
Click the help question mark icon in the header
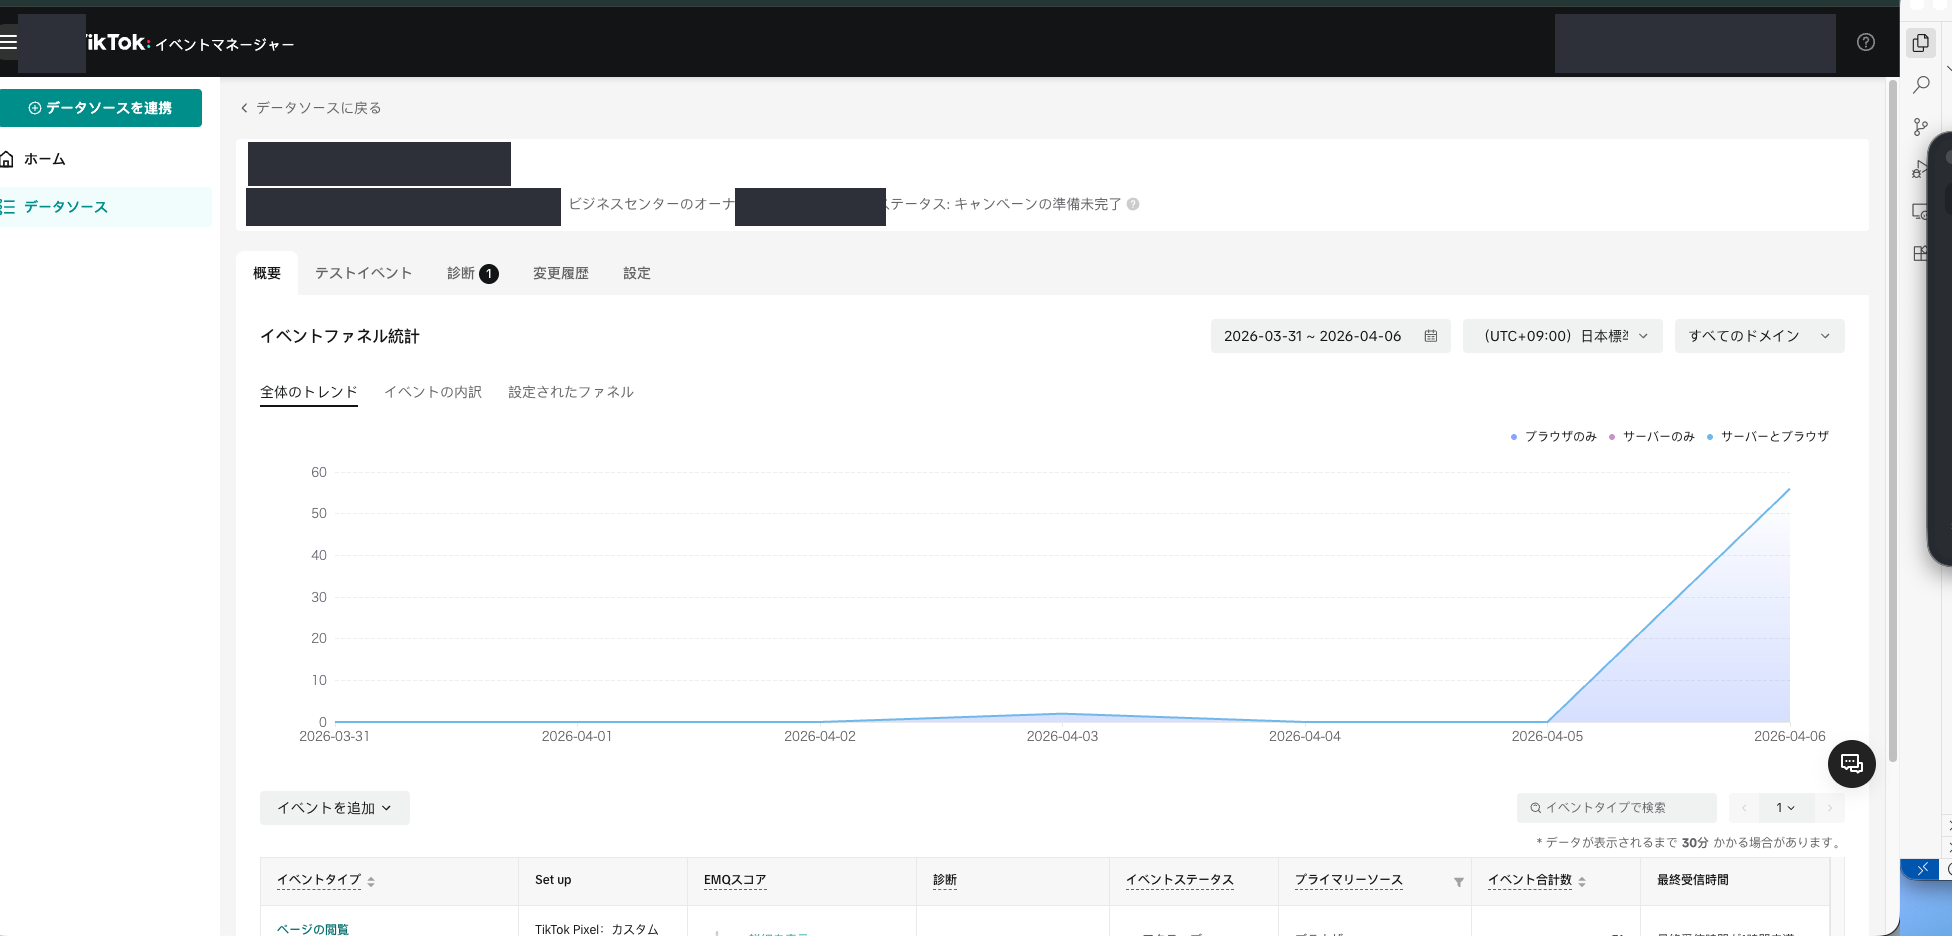(x=1865, y=42)
